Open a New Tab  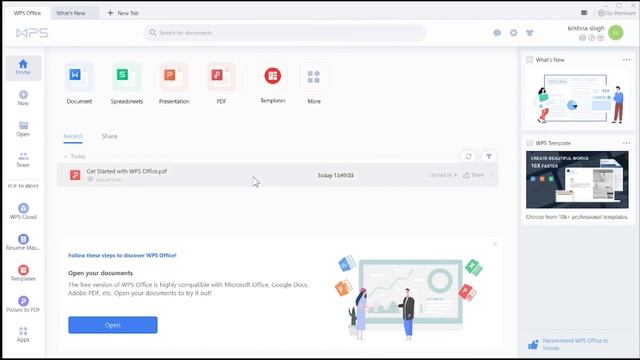click(123, 13)
